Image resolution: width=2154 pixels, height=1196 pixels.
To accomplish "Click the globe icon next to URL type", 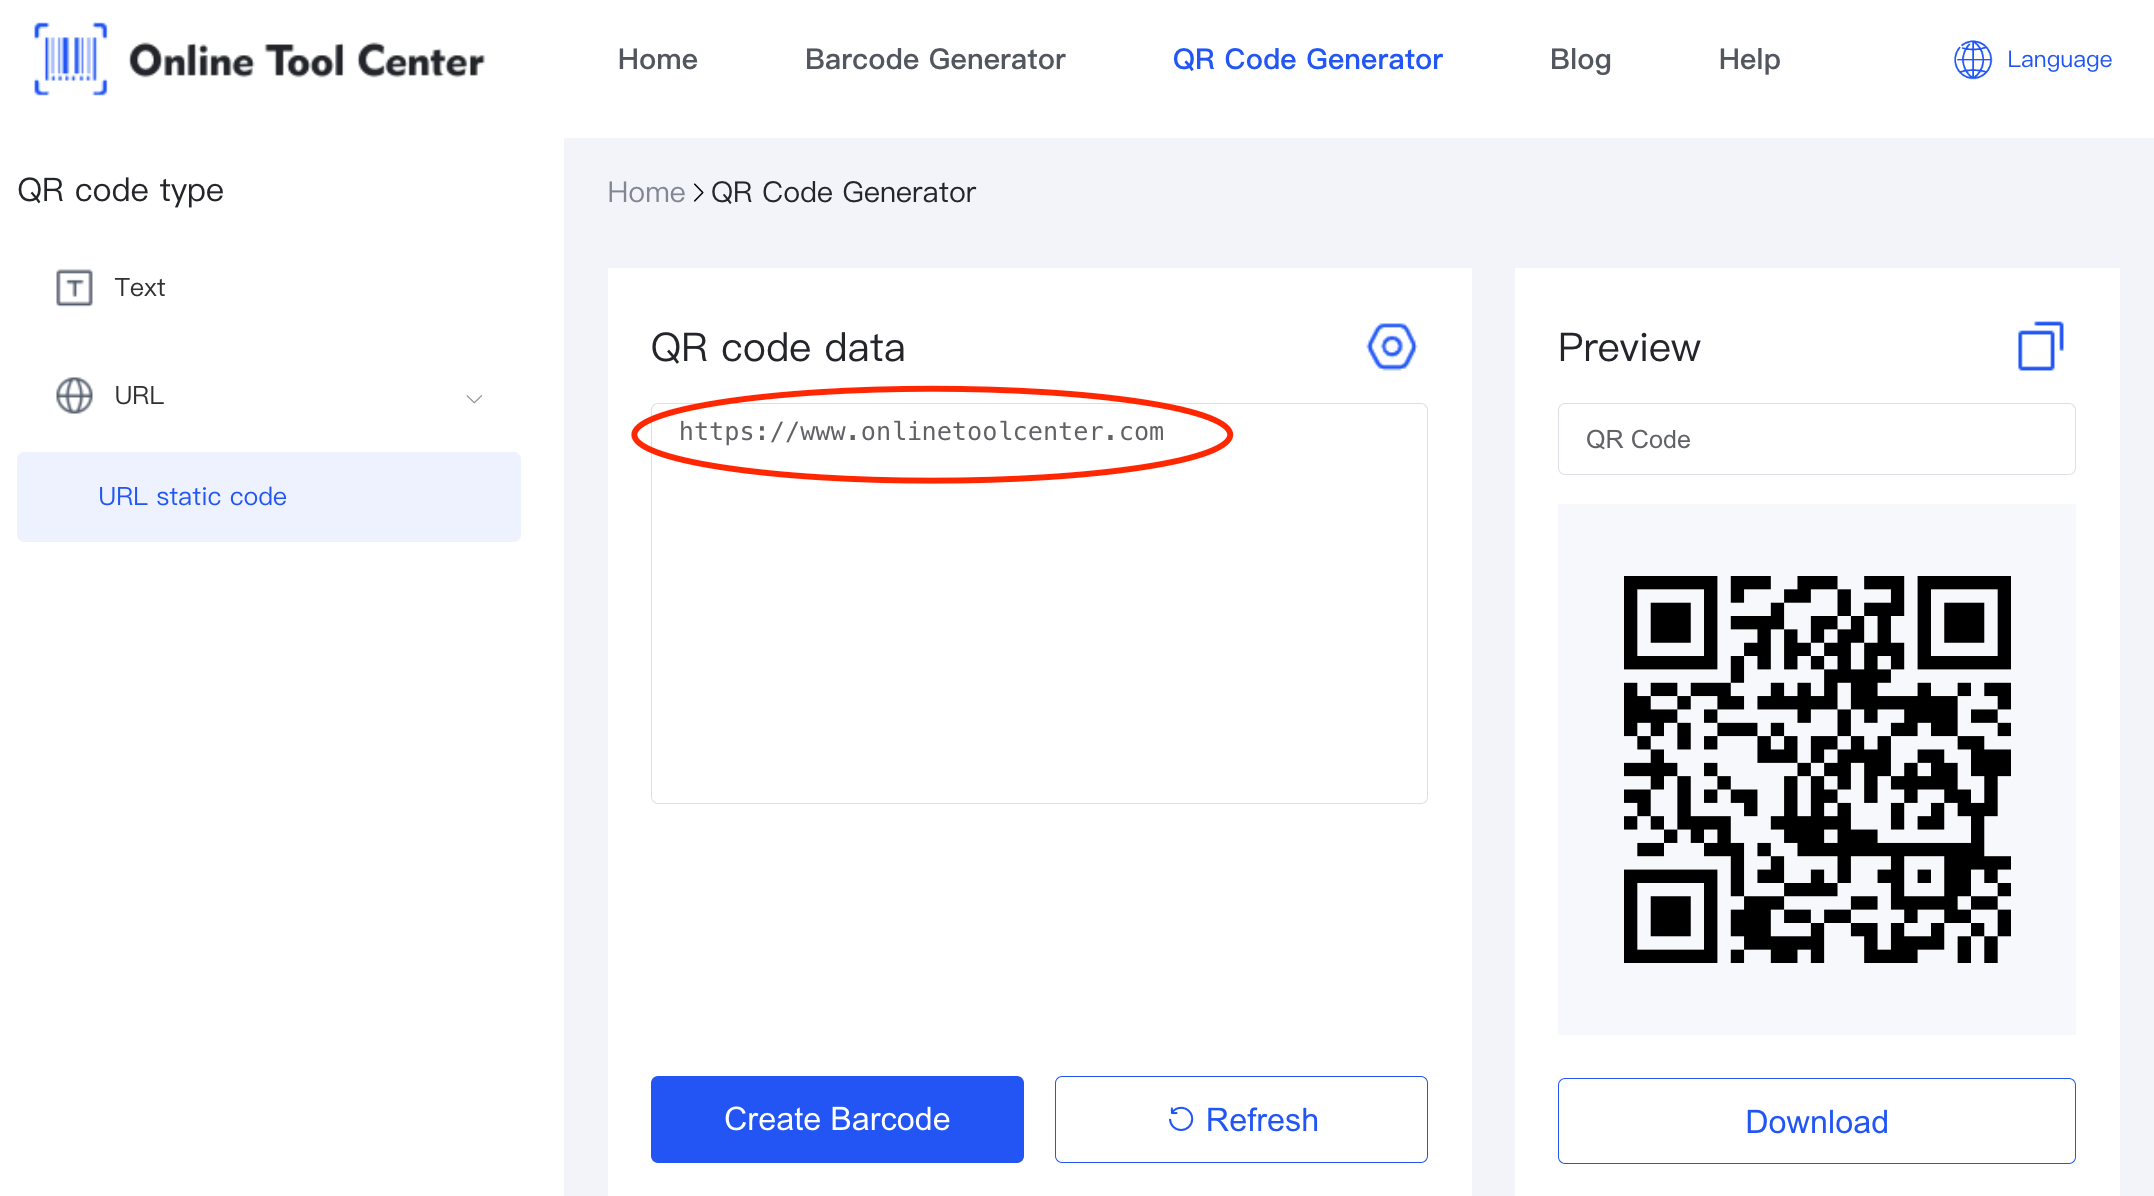I will coord(72,393).
